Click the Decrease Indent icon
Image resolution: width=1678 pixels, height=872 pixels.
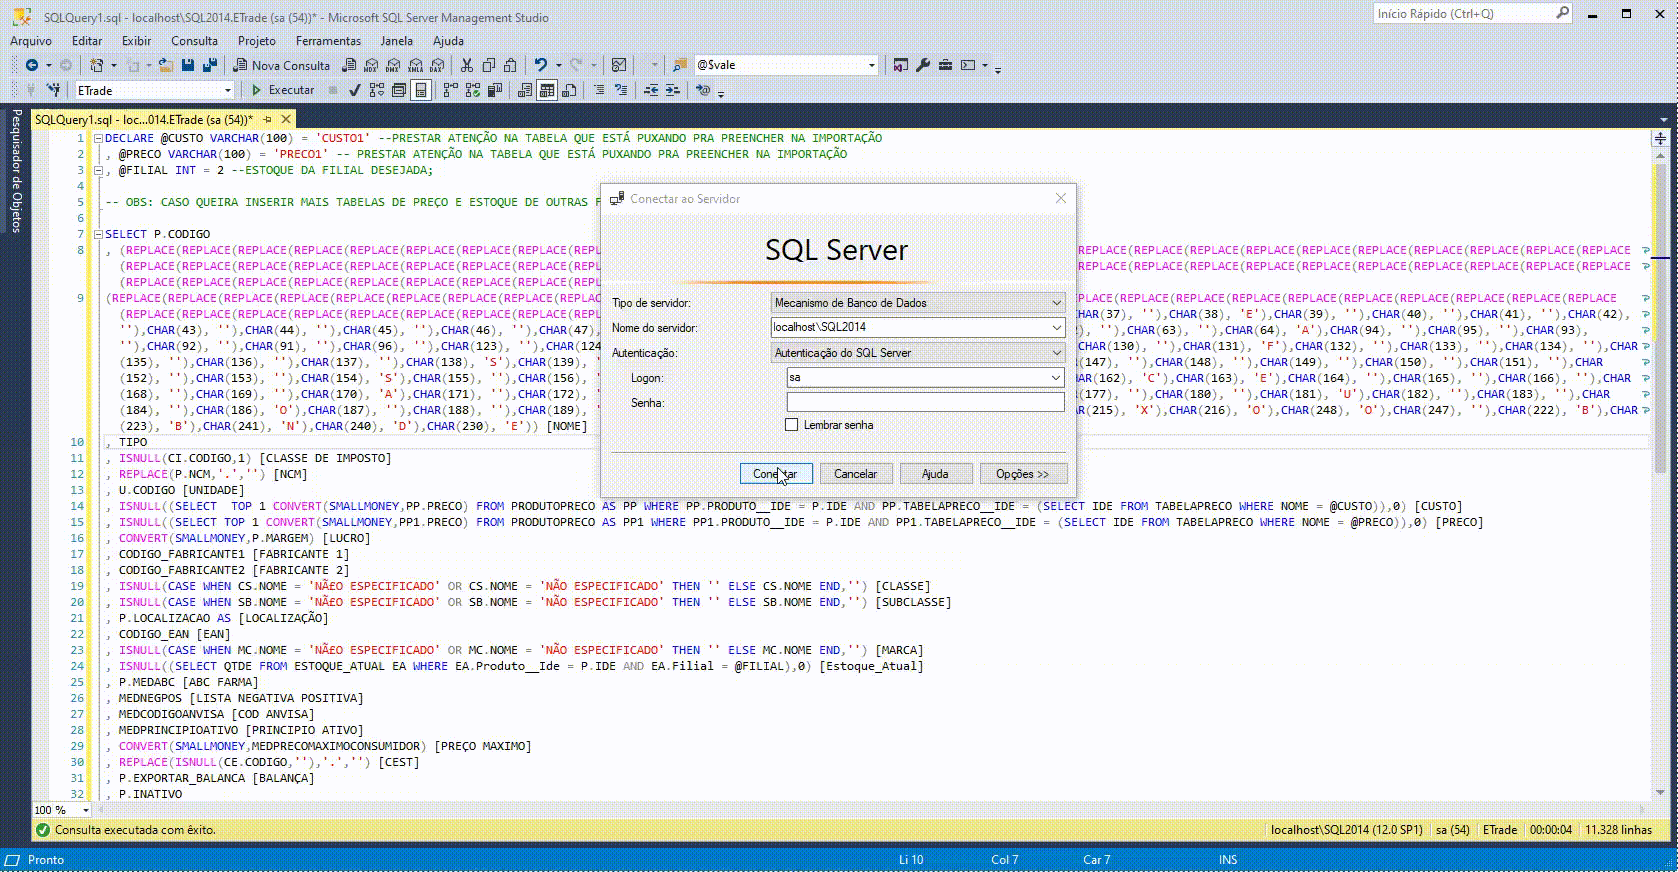(651, 90)
